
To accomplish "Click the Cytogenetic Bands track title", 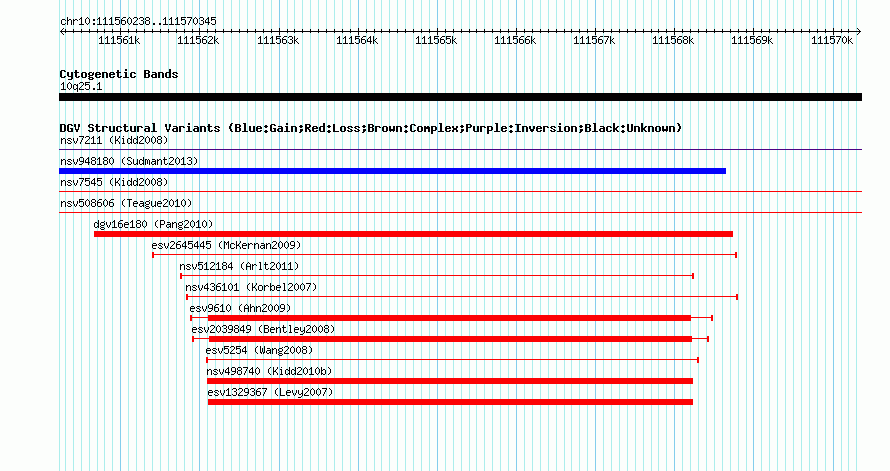I will [x=119, y=74].
